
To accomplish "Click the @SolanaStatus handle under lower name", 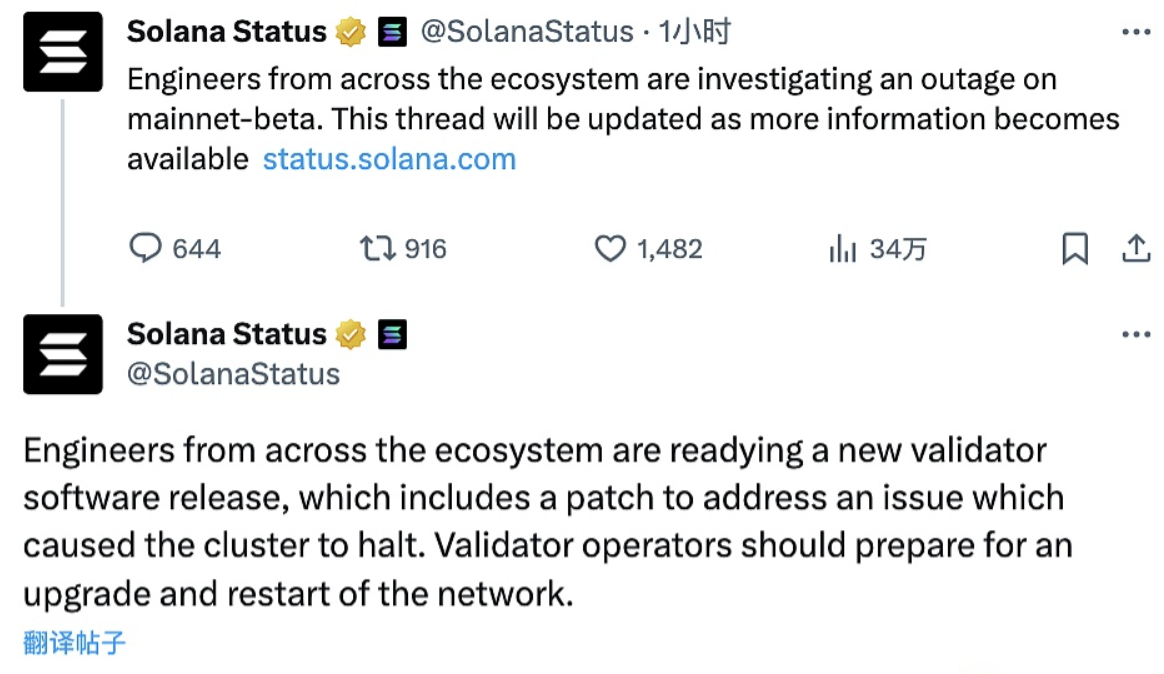I will coord(233,374).
